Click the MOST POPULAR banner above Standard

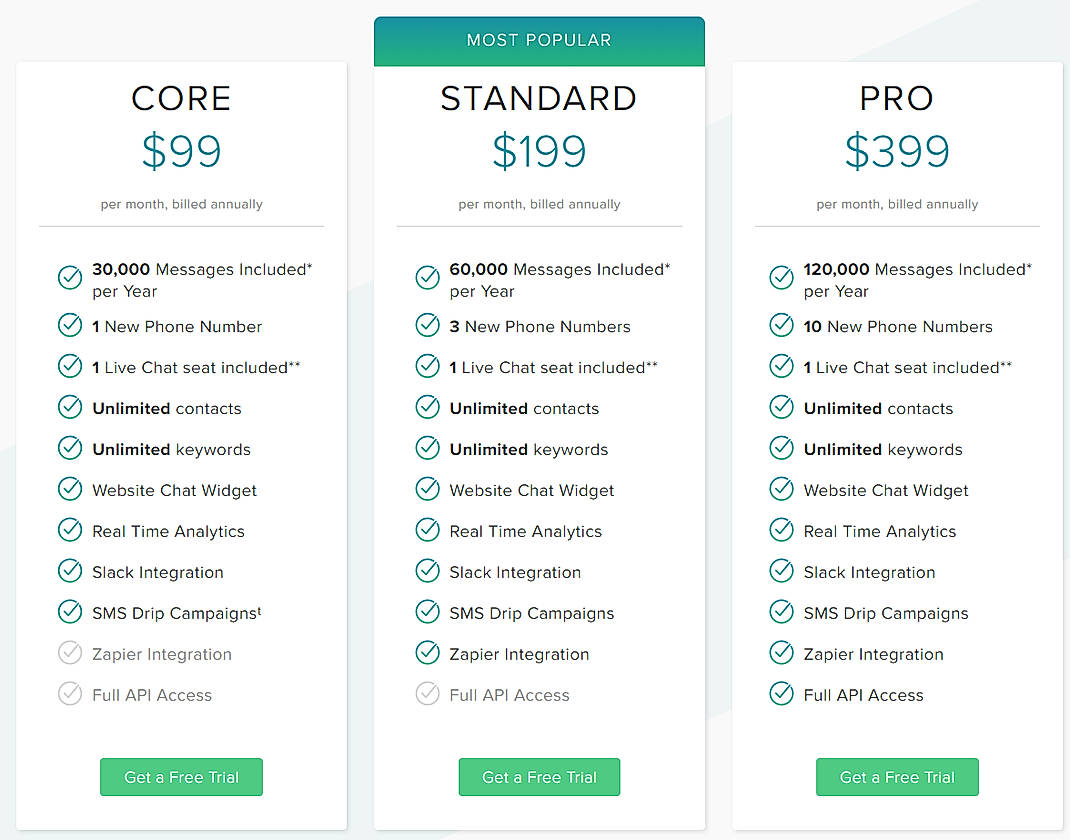539,40
